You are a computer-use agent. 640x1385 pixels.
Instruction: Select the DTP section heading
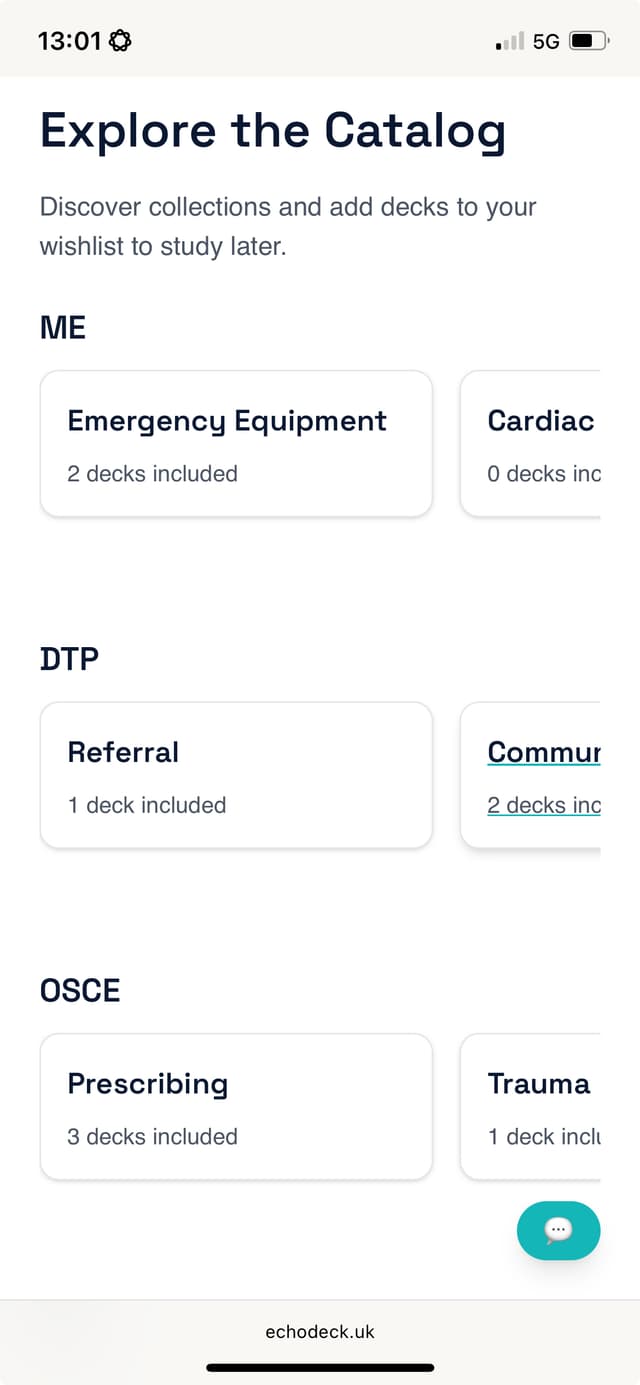pos(69,659)
